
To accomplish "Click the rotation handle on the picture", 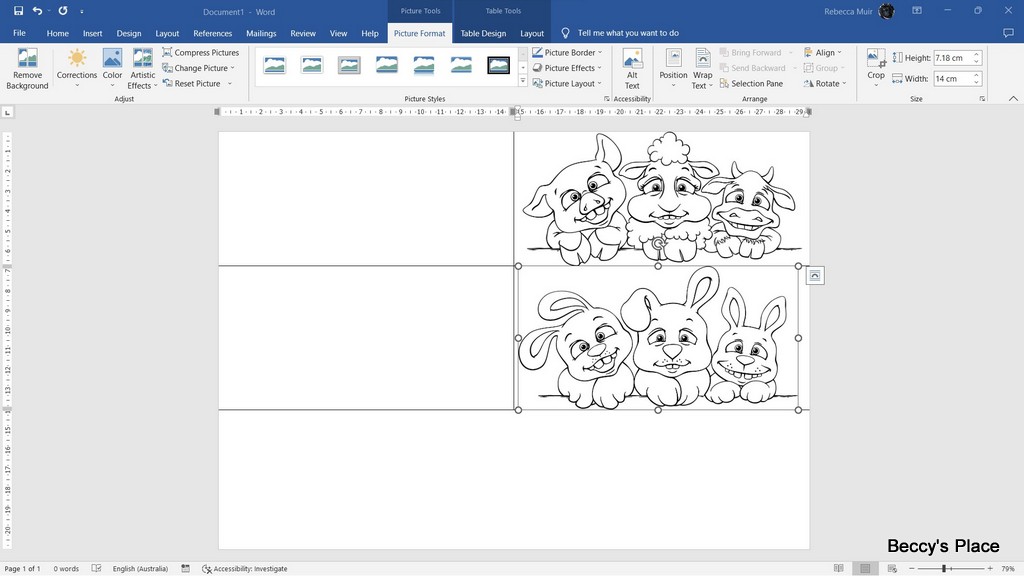I will [658, 244].
